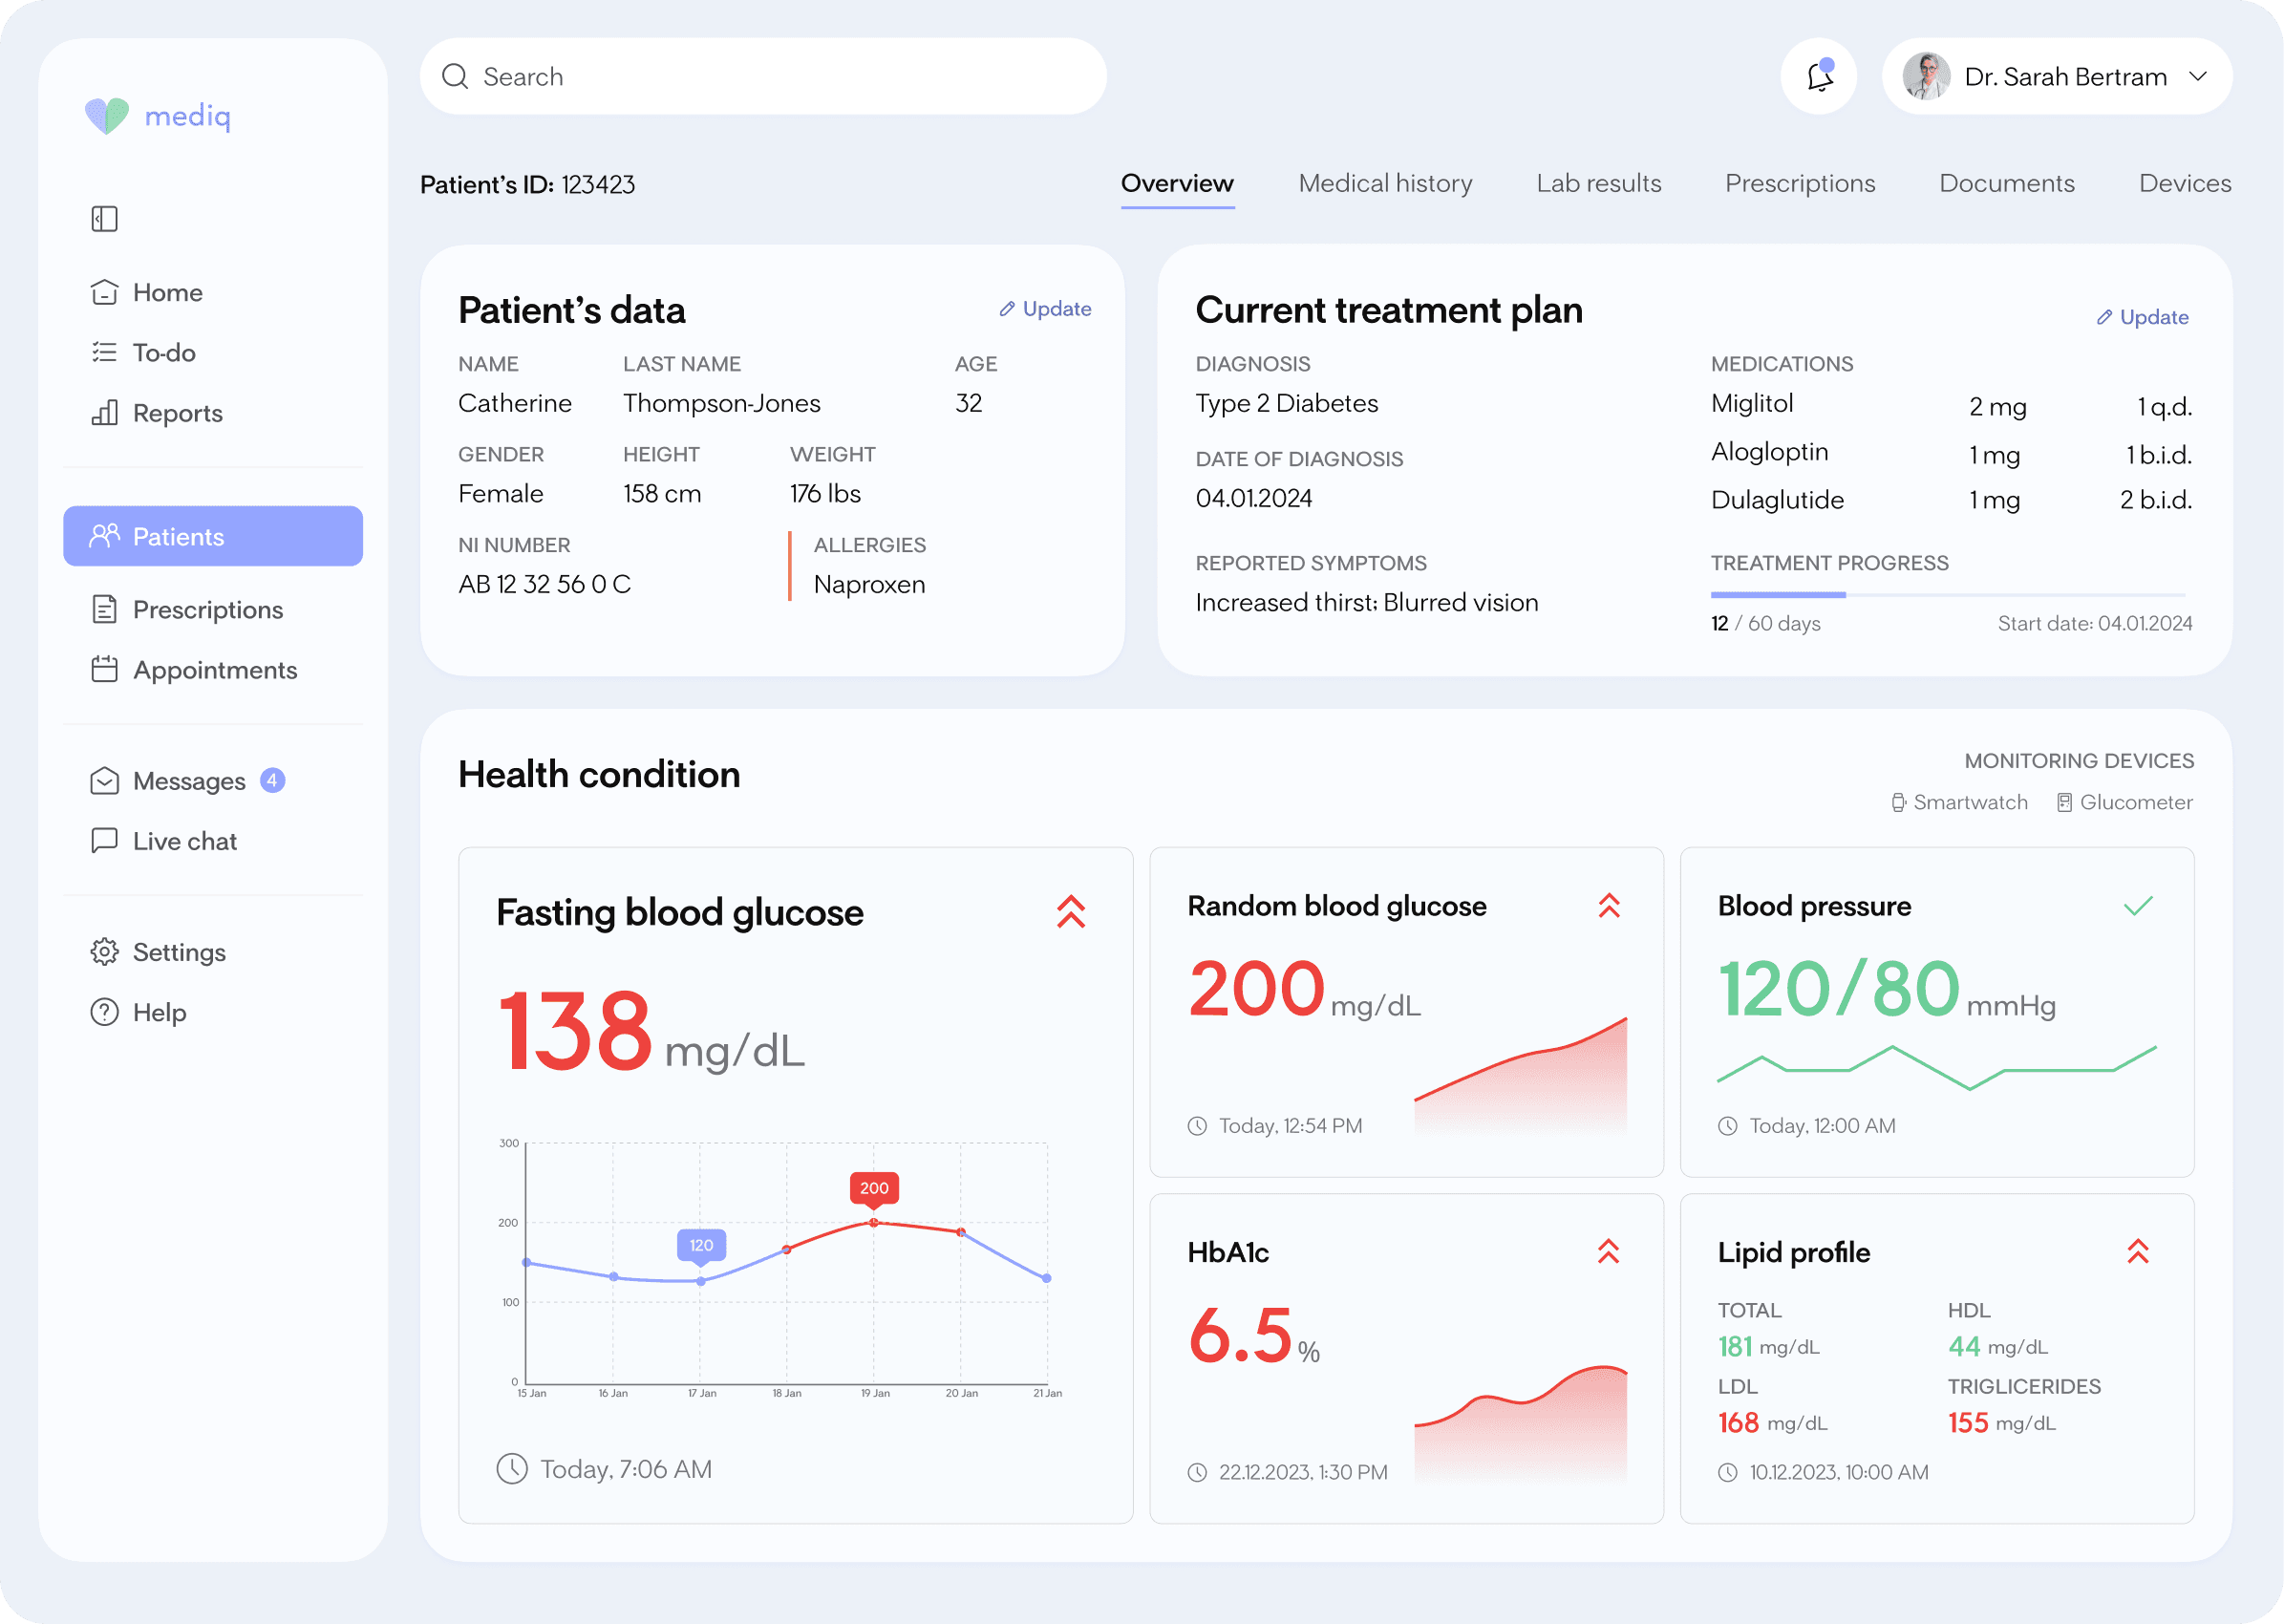The image size is (2284, 1624).
Task: Collapse the sidebar panel icon
Action: (104, 219)
